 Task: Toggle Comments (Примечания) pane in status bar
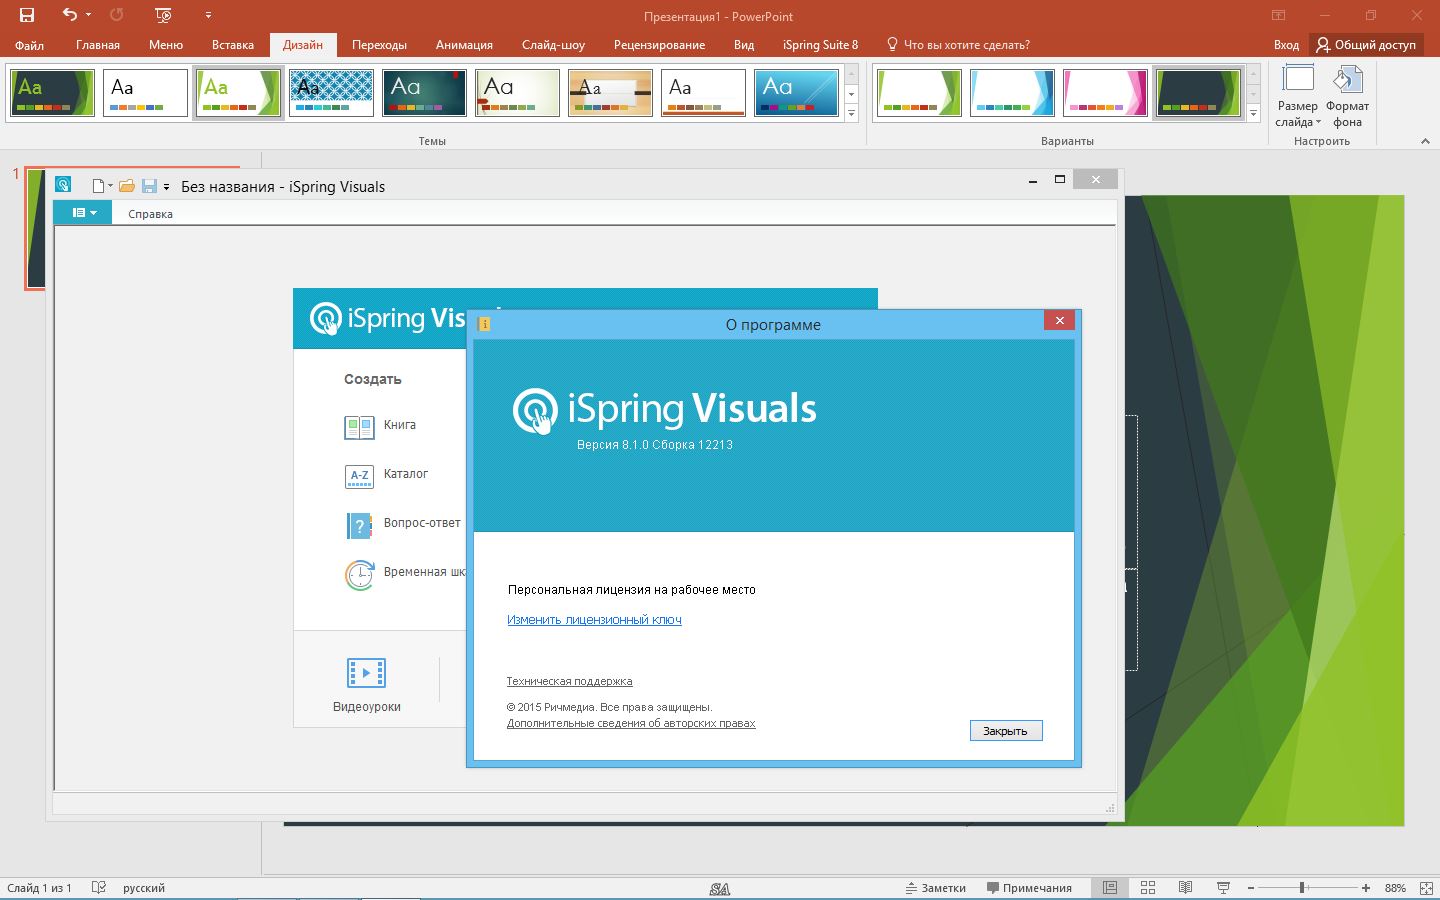tap(1029, 888)
